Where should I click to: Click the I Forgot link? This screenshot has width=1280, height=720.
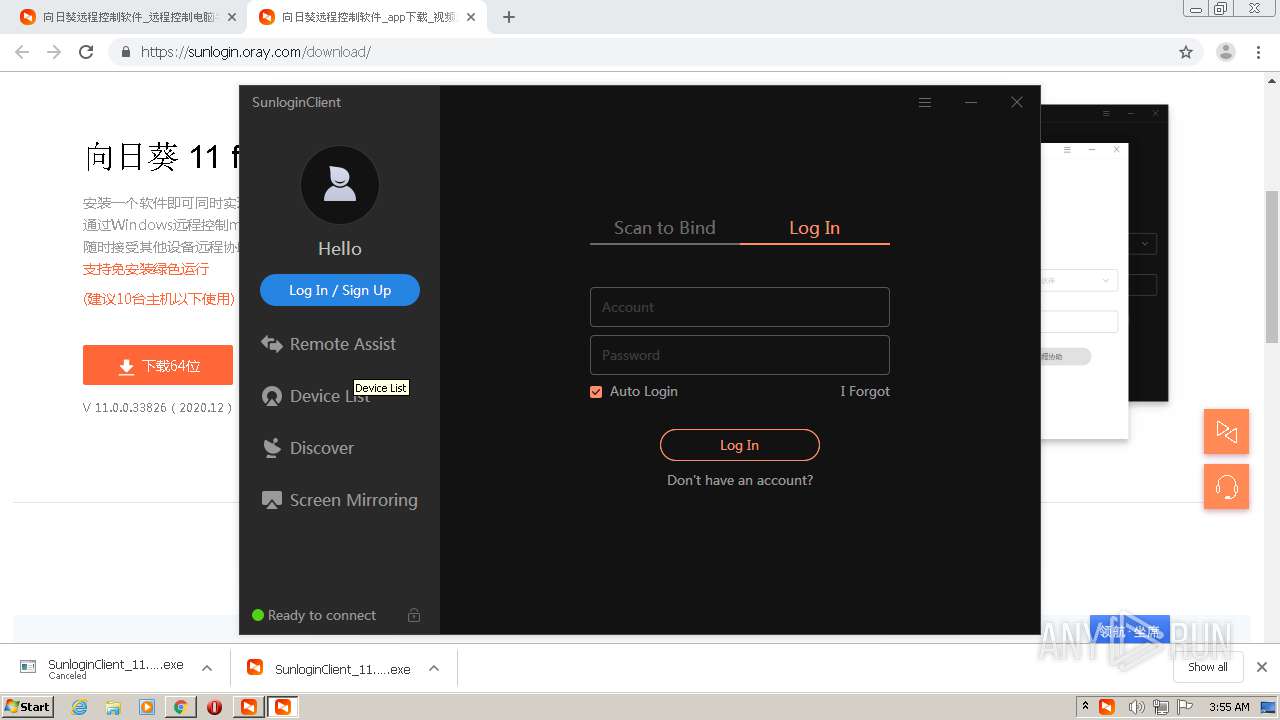[x=865, y=391]
